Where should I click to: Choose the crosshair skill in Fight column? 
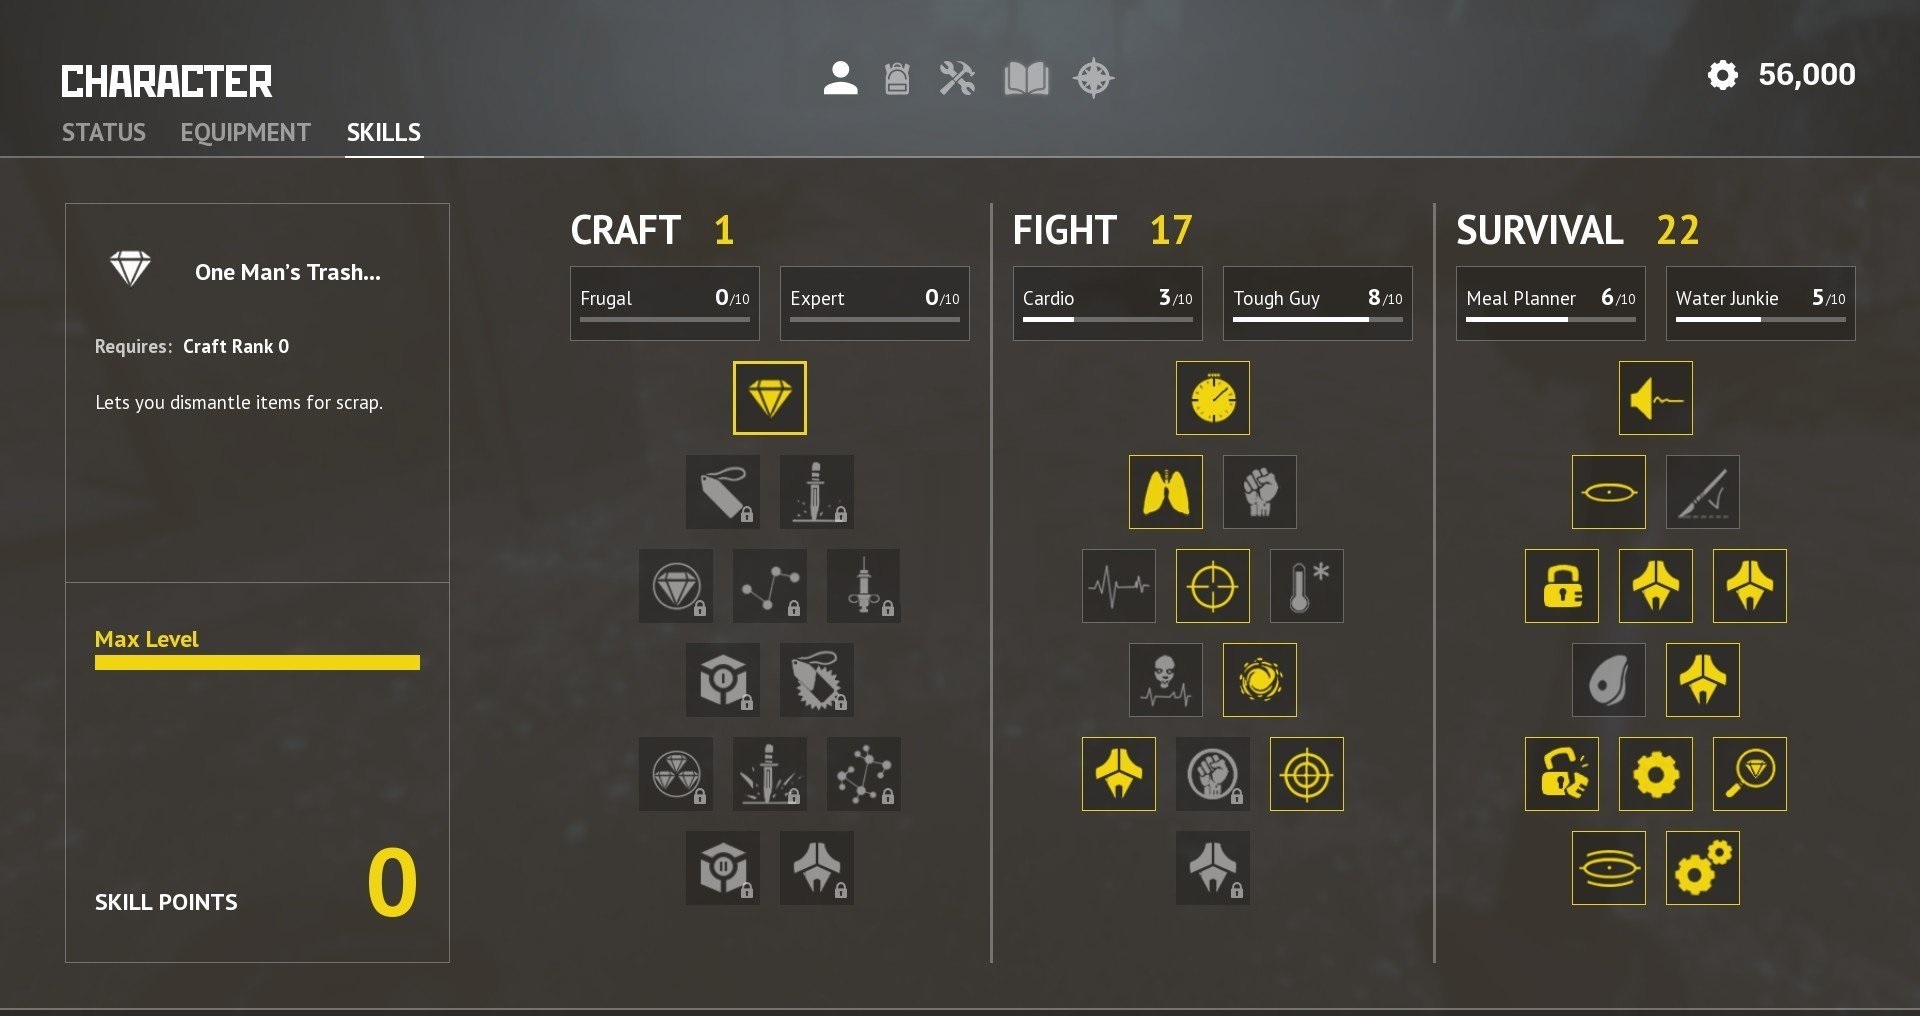pyautogui.click(x=1212, y=586)
